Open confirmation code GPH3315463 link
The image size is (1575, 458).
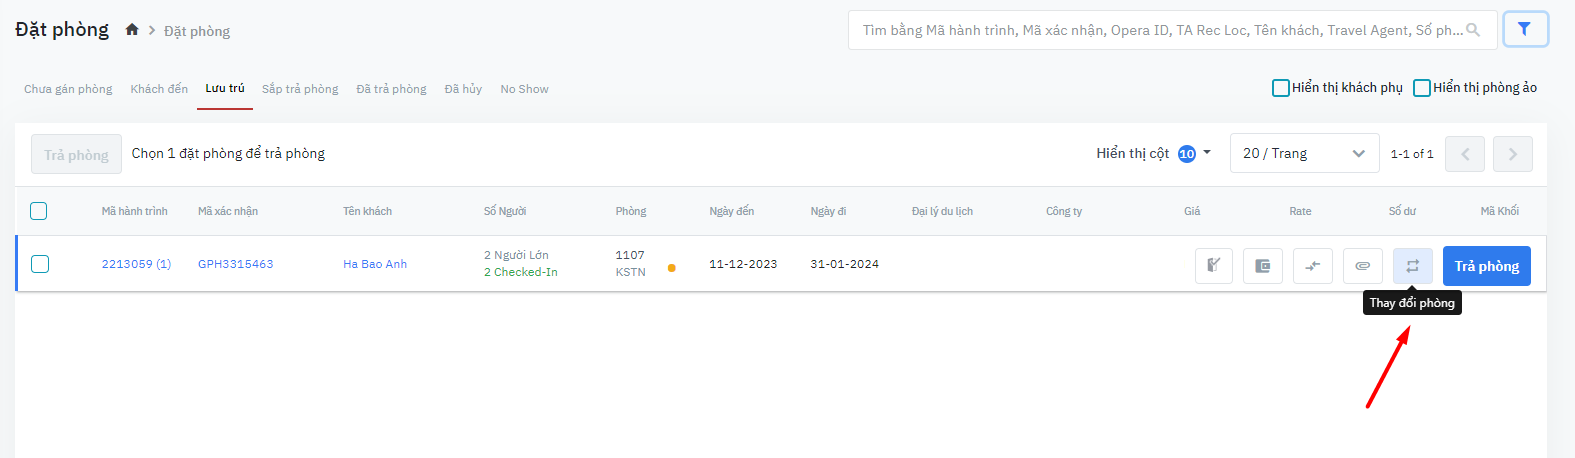point(235,264)
